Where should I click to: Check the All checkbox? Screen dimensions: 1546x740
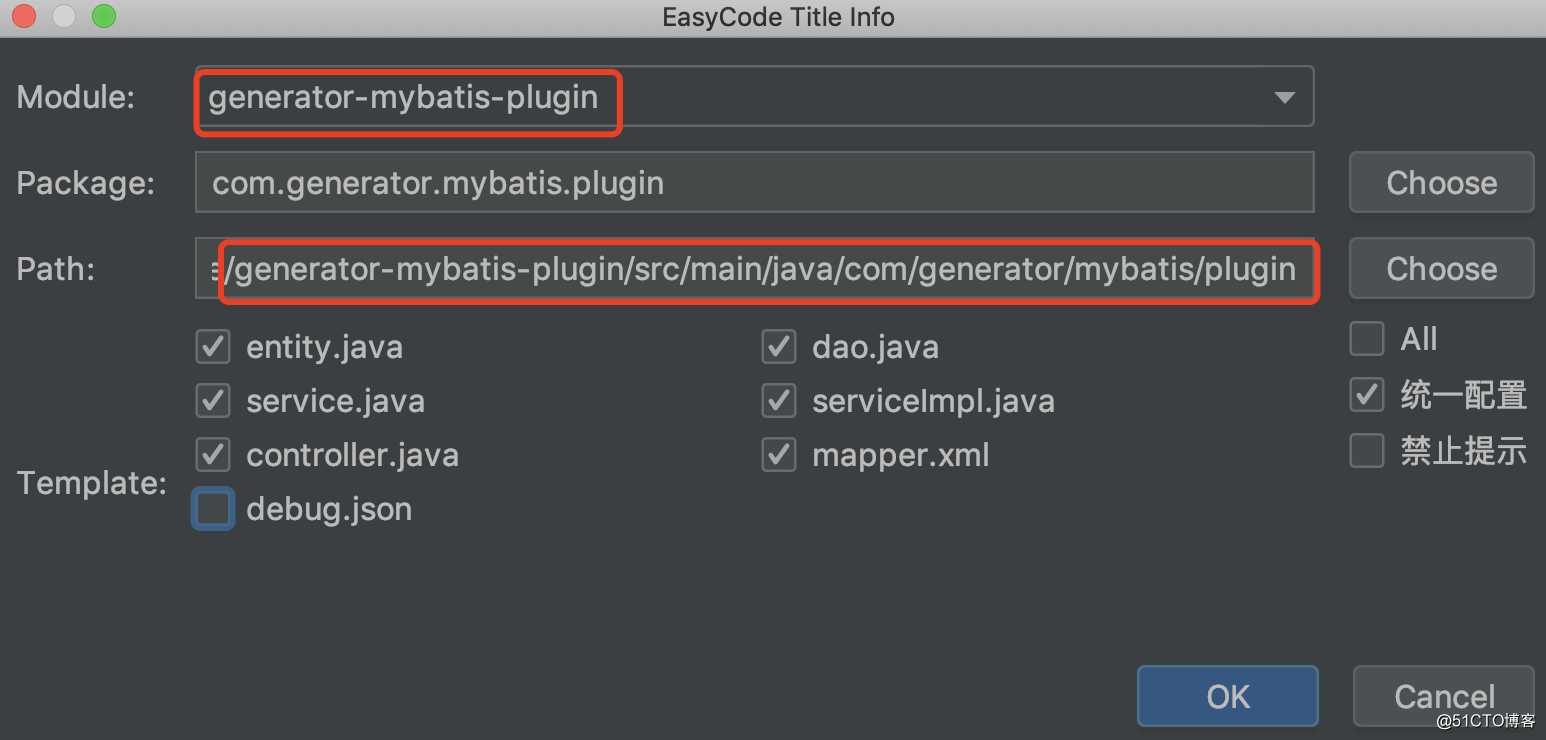point(1367,339)
